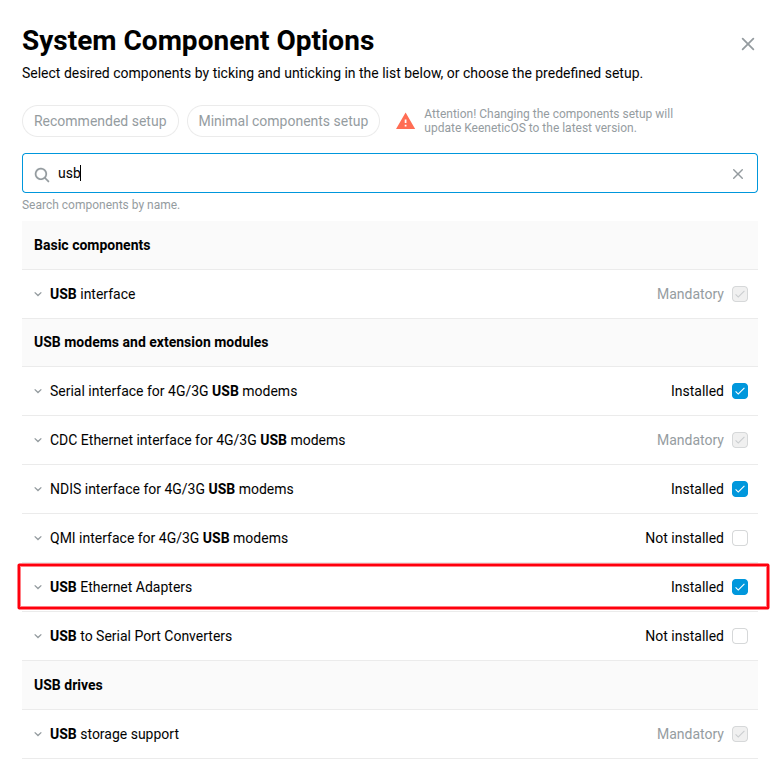The width and height of the screenshot is (776, 764).
Task: Expand USB Ethernet Adapters details chevron
Action: [38, 587]
